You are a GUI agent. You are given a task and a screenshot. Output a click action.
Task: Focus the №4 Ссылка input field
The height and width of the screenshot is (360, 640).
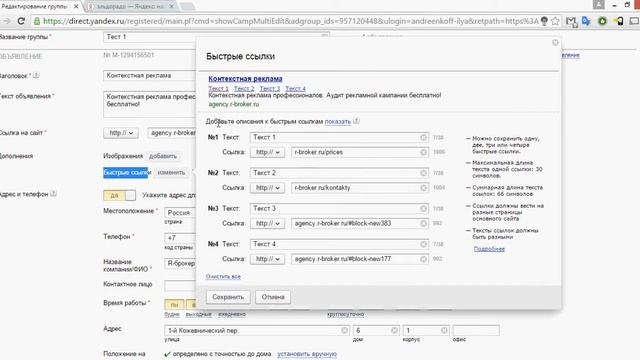(x=360, y=259)
